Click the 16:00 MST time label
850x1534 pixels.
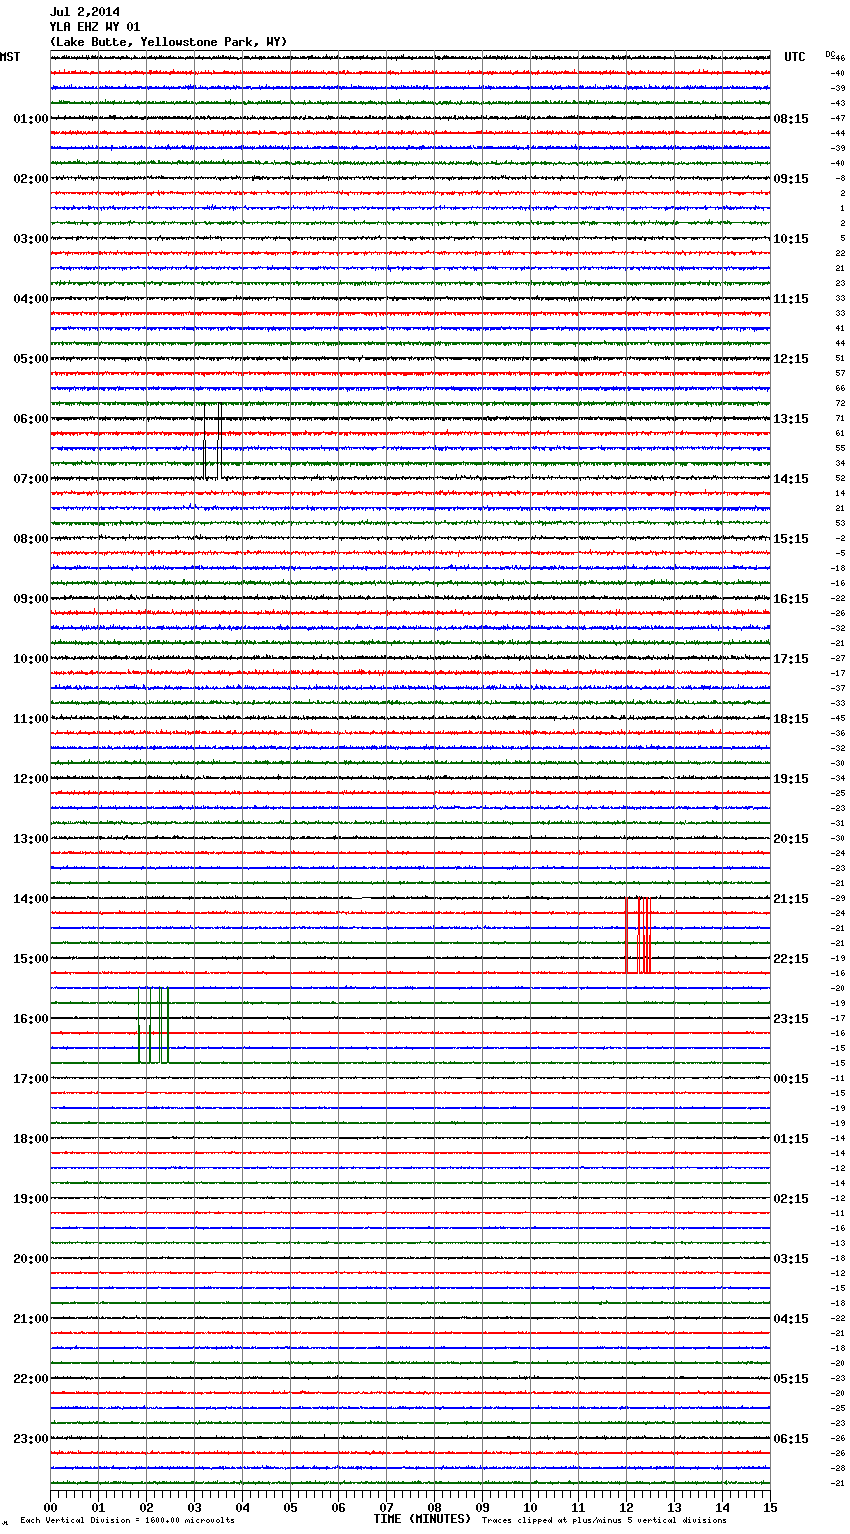pyautogui.click(x=31, y=1019)
